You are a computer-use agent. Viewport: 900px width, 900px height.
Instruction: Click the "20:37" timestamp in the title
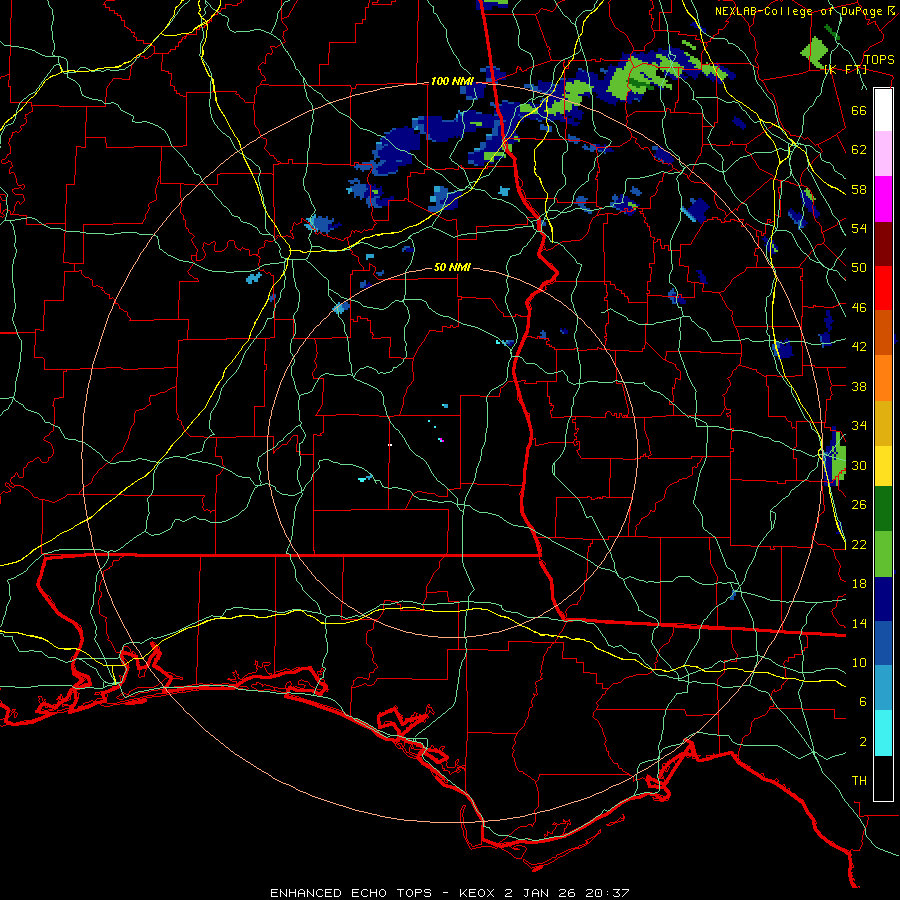click(x=607, y=893)
